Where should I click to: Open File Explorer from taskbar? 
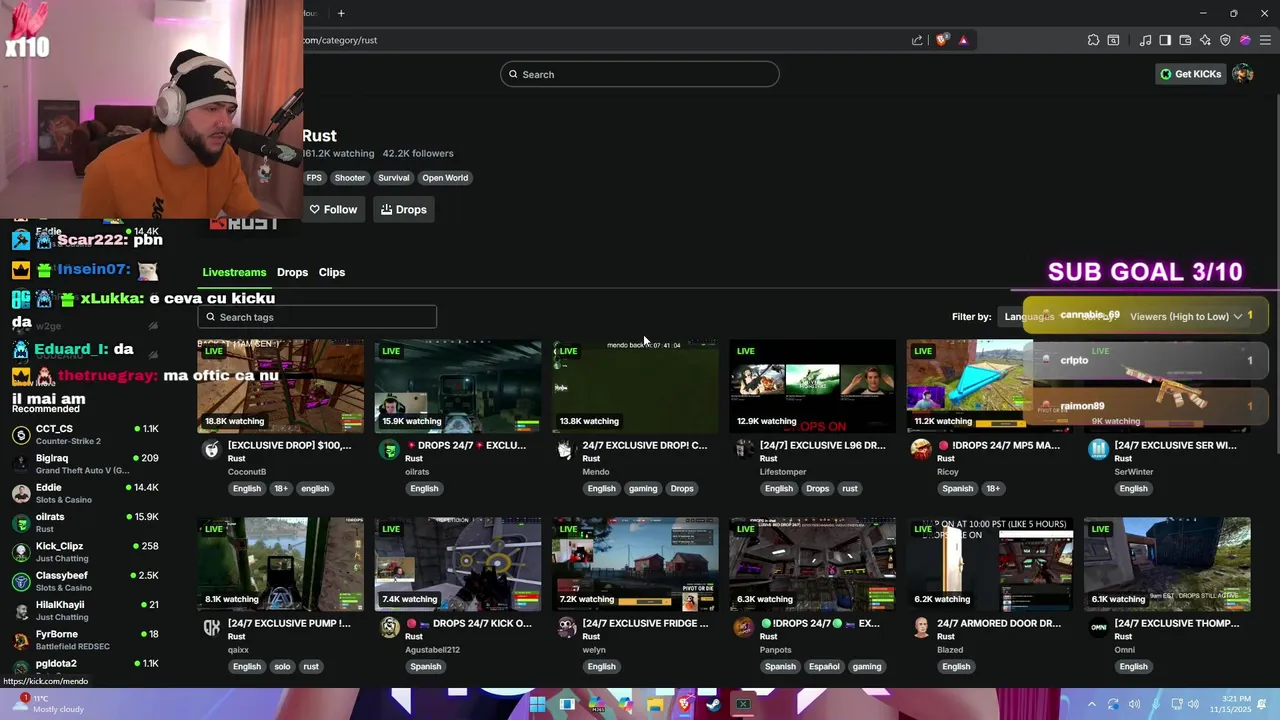point(654,704)
